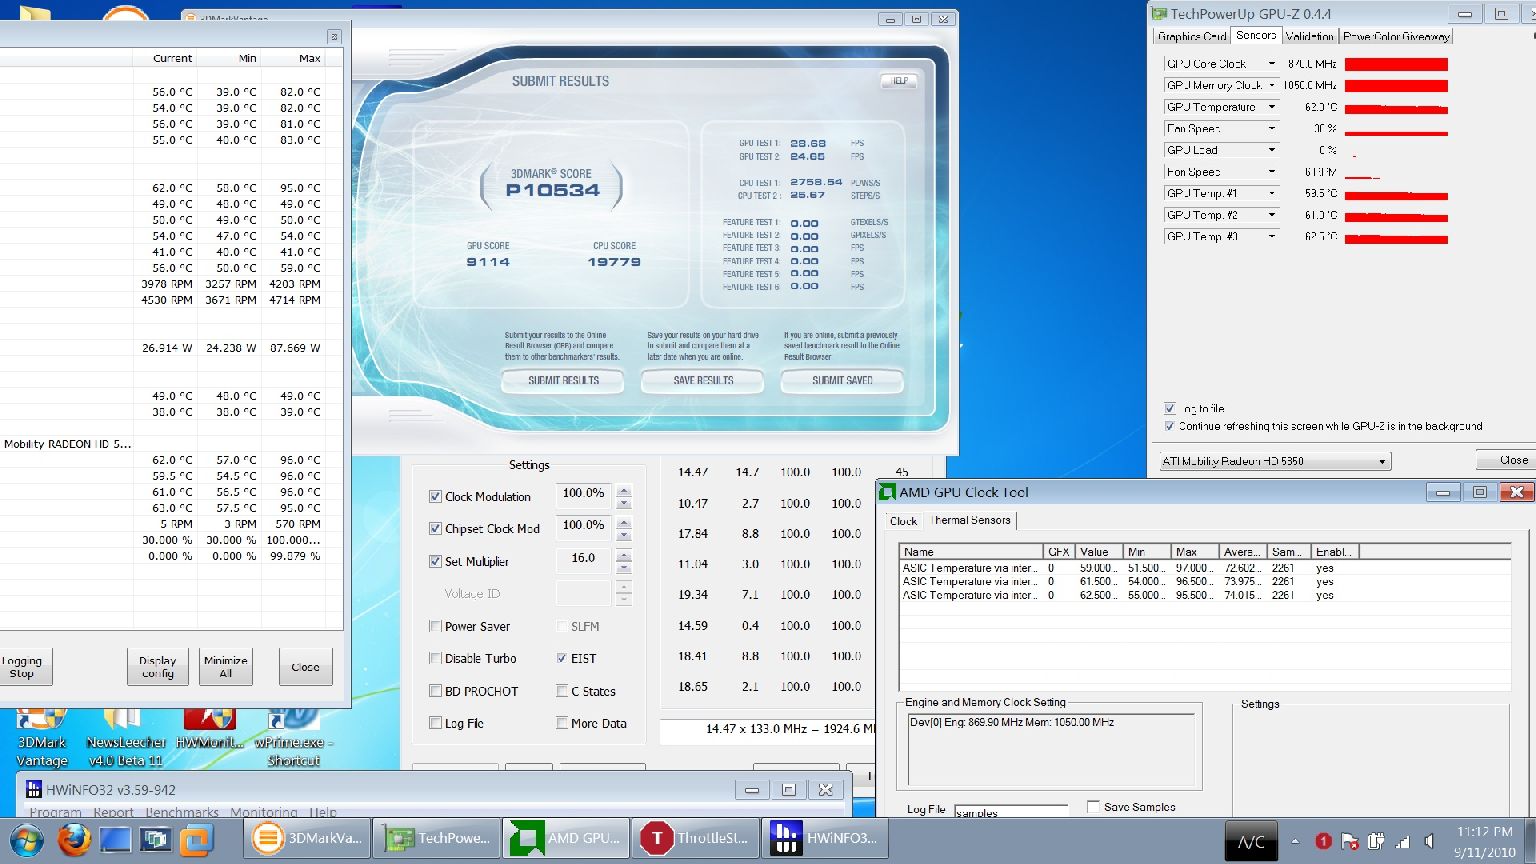Open Display config button
Screen dimensions: 1536x864
[x=157, y=667]
